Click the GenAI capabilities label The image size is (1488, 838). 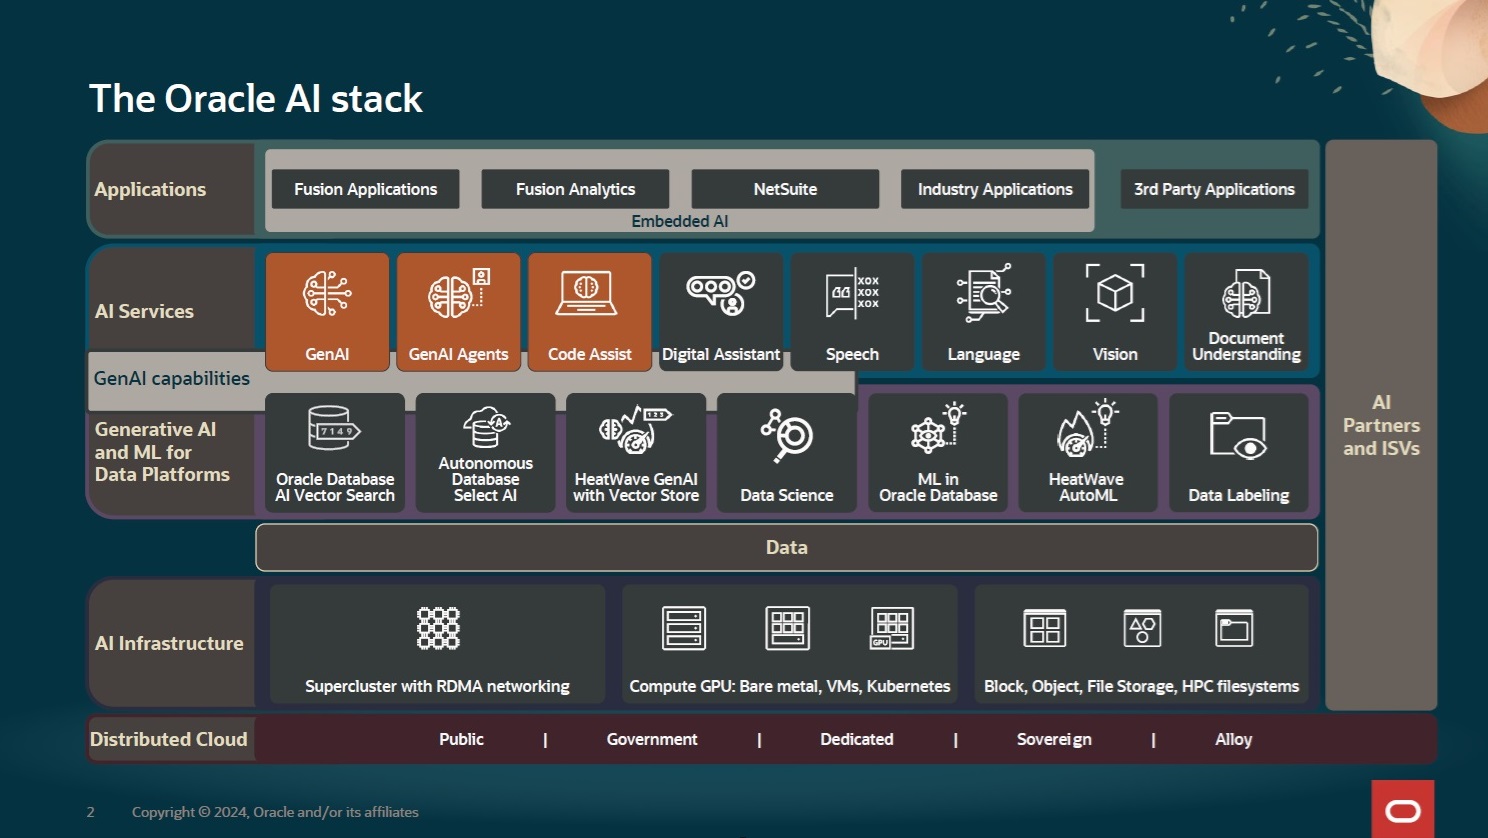click(x=172, y=378)
